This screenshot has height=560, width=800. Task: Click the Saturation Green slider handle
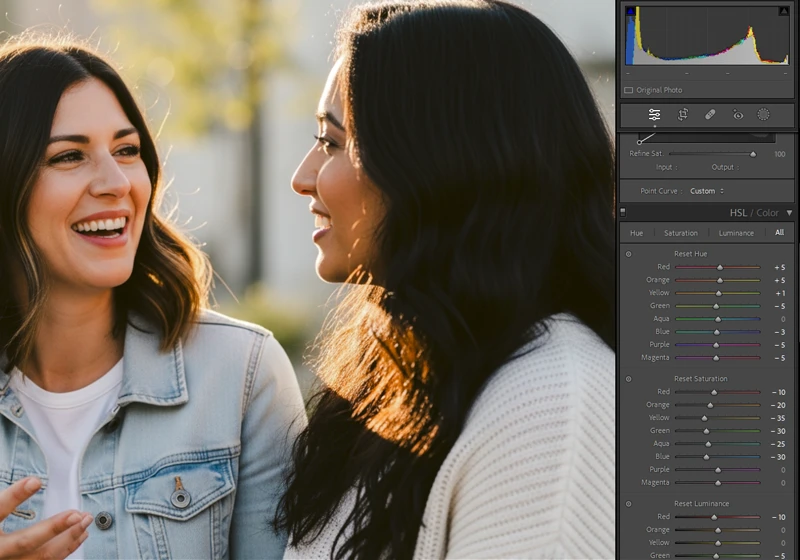[x=706, y=431]
